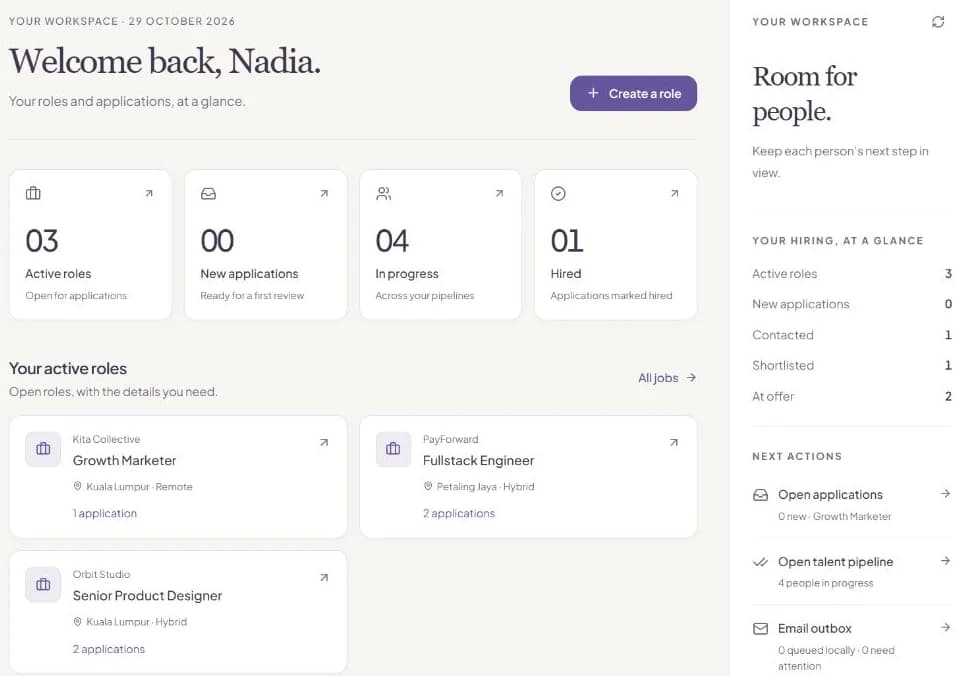This screenshot has height=676, width=960.
Task: Click the refresh icon in workspace panel
Action: coord(937,22)
